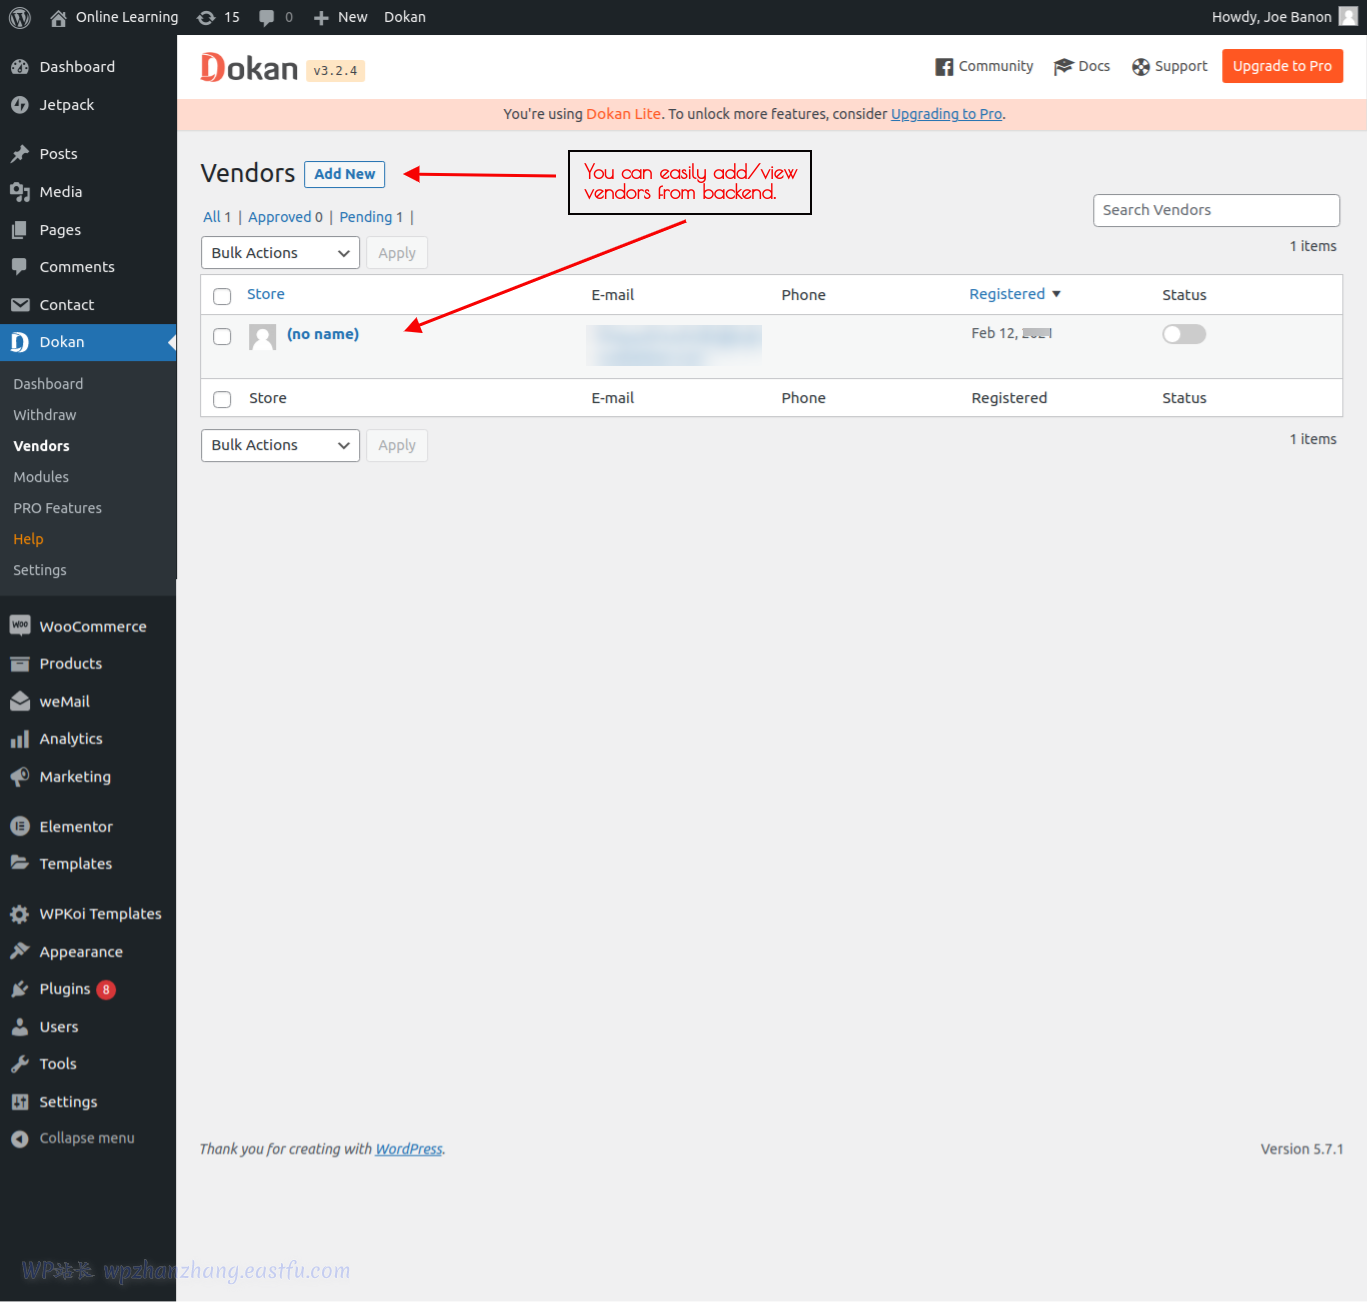Click the bottom Apply button
1367x1302 pixels.
click(397, 445)
